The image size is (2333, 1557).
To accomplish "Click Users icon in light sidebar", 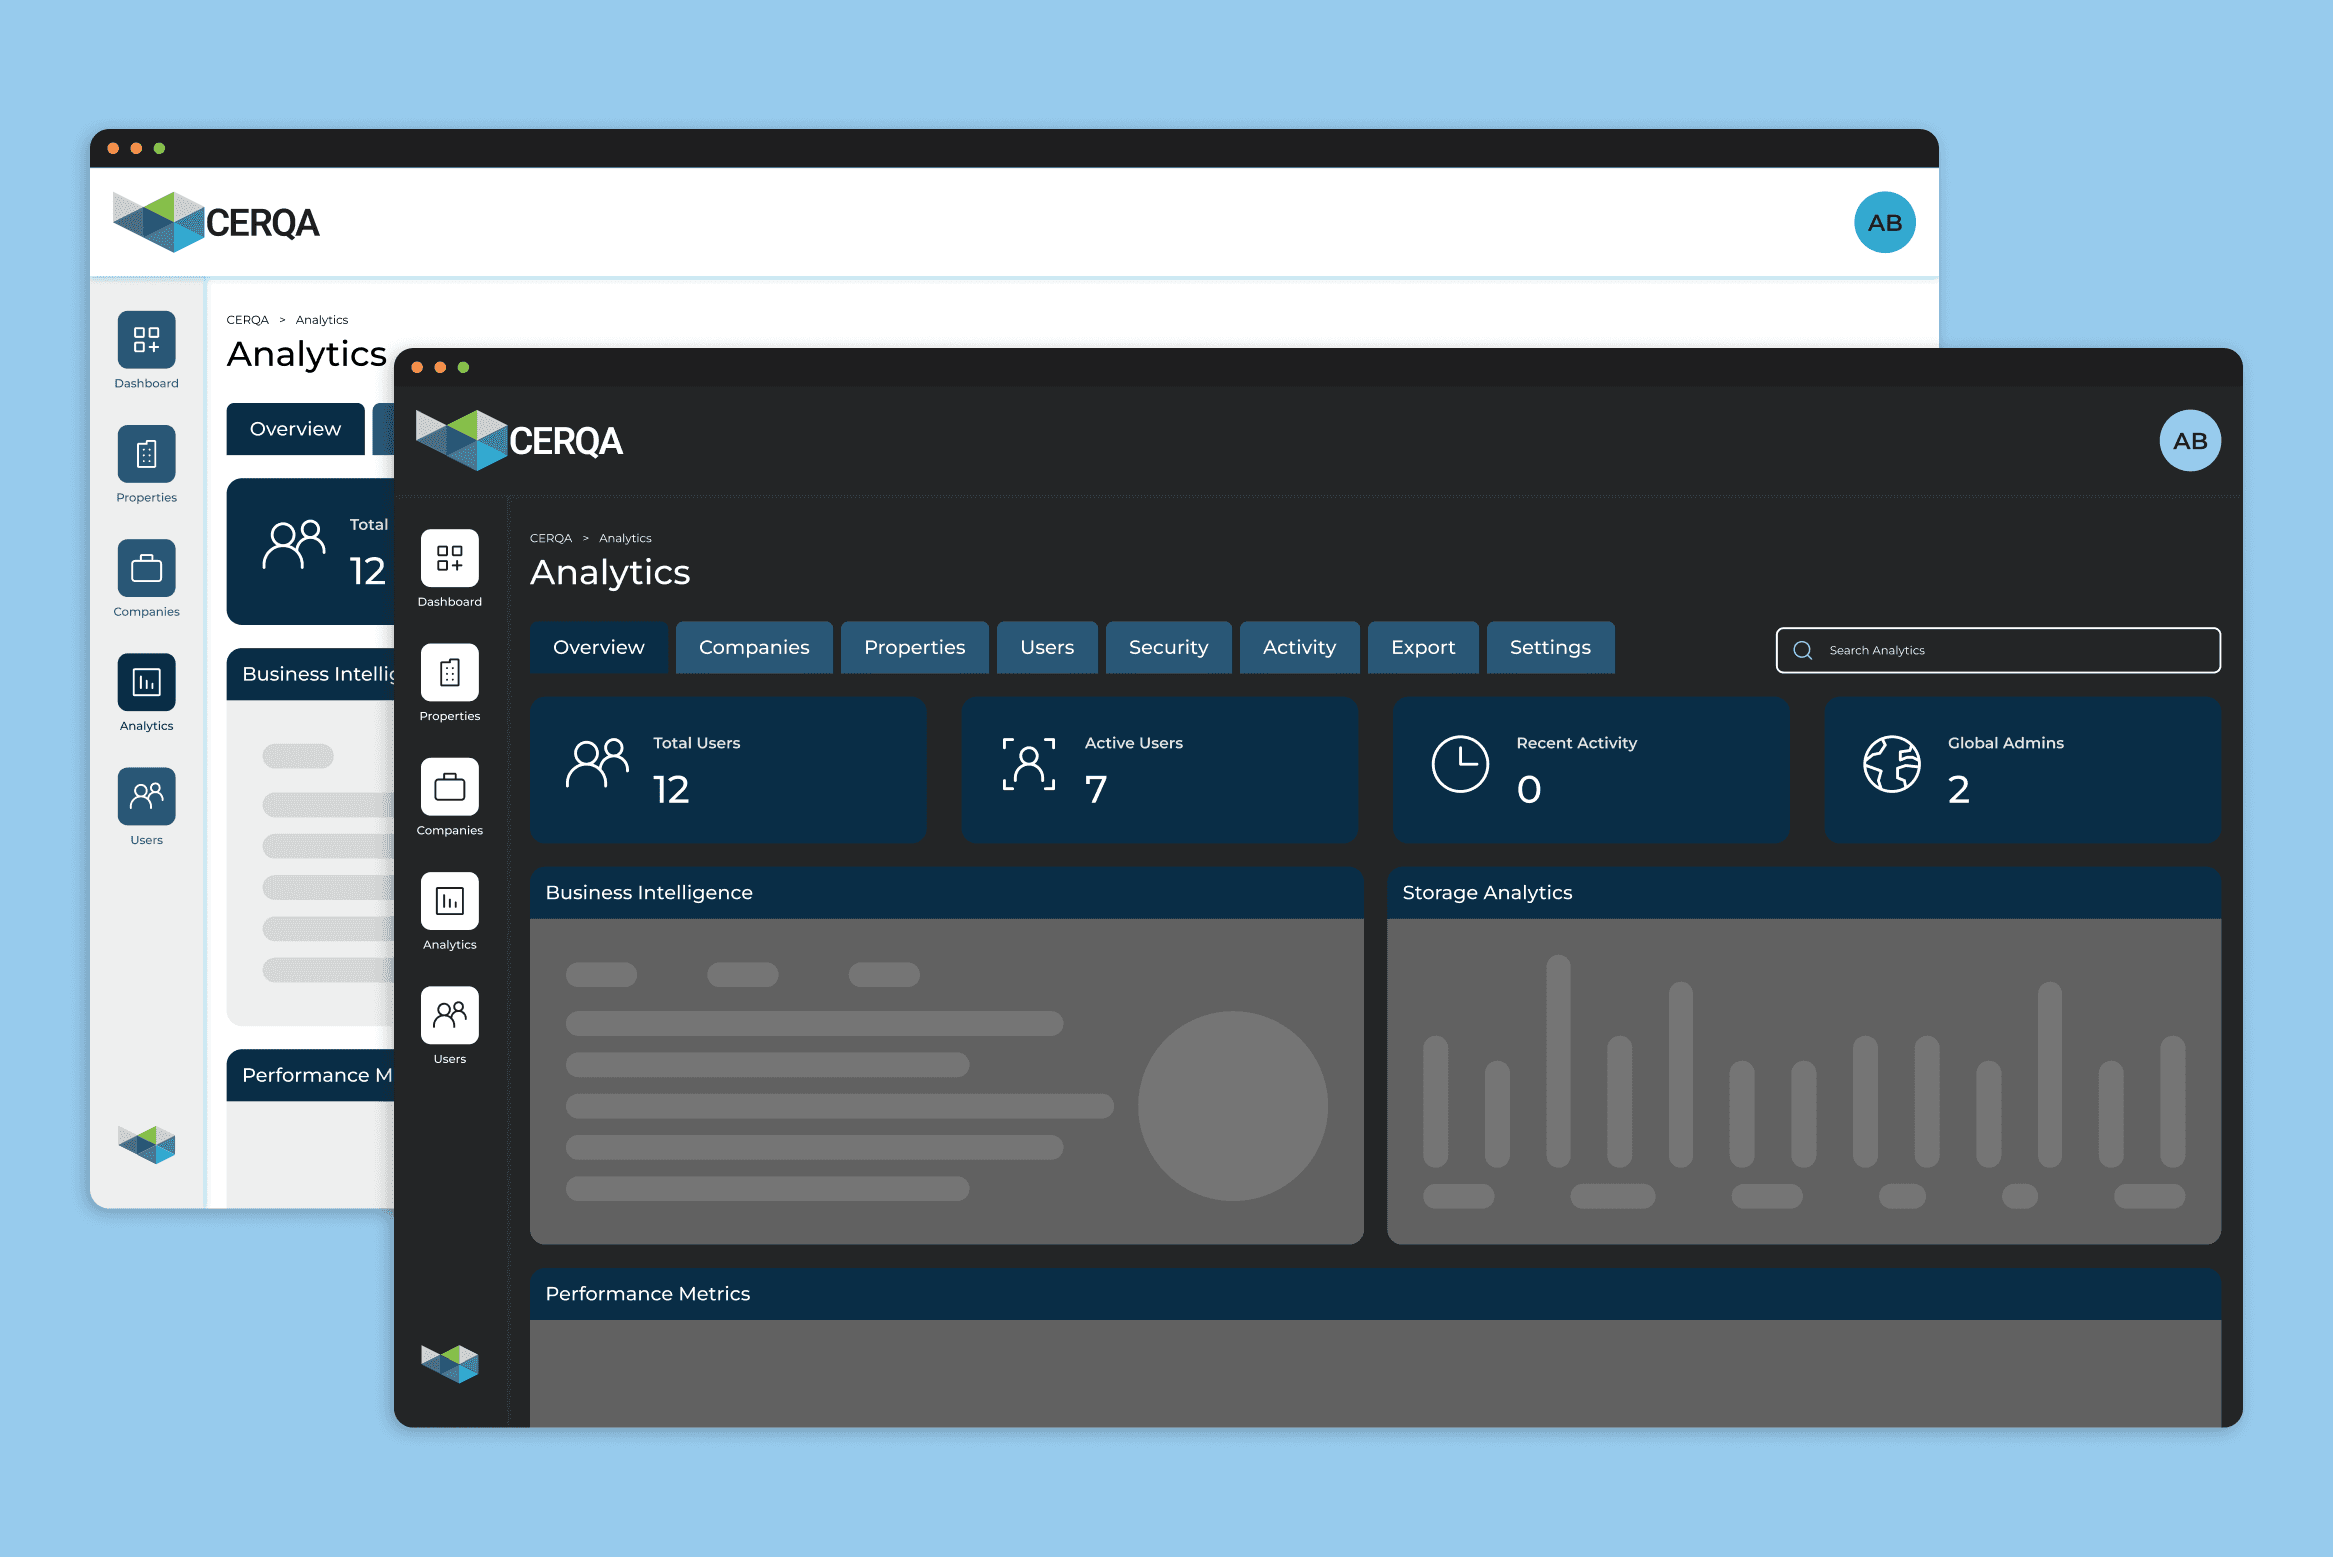I will (146, 796).
